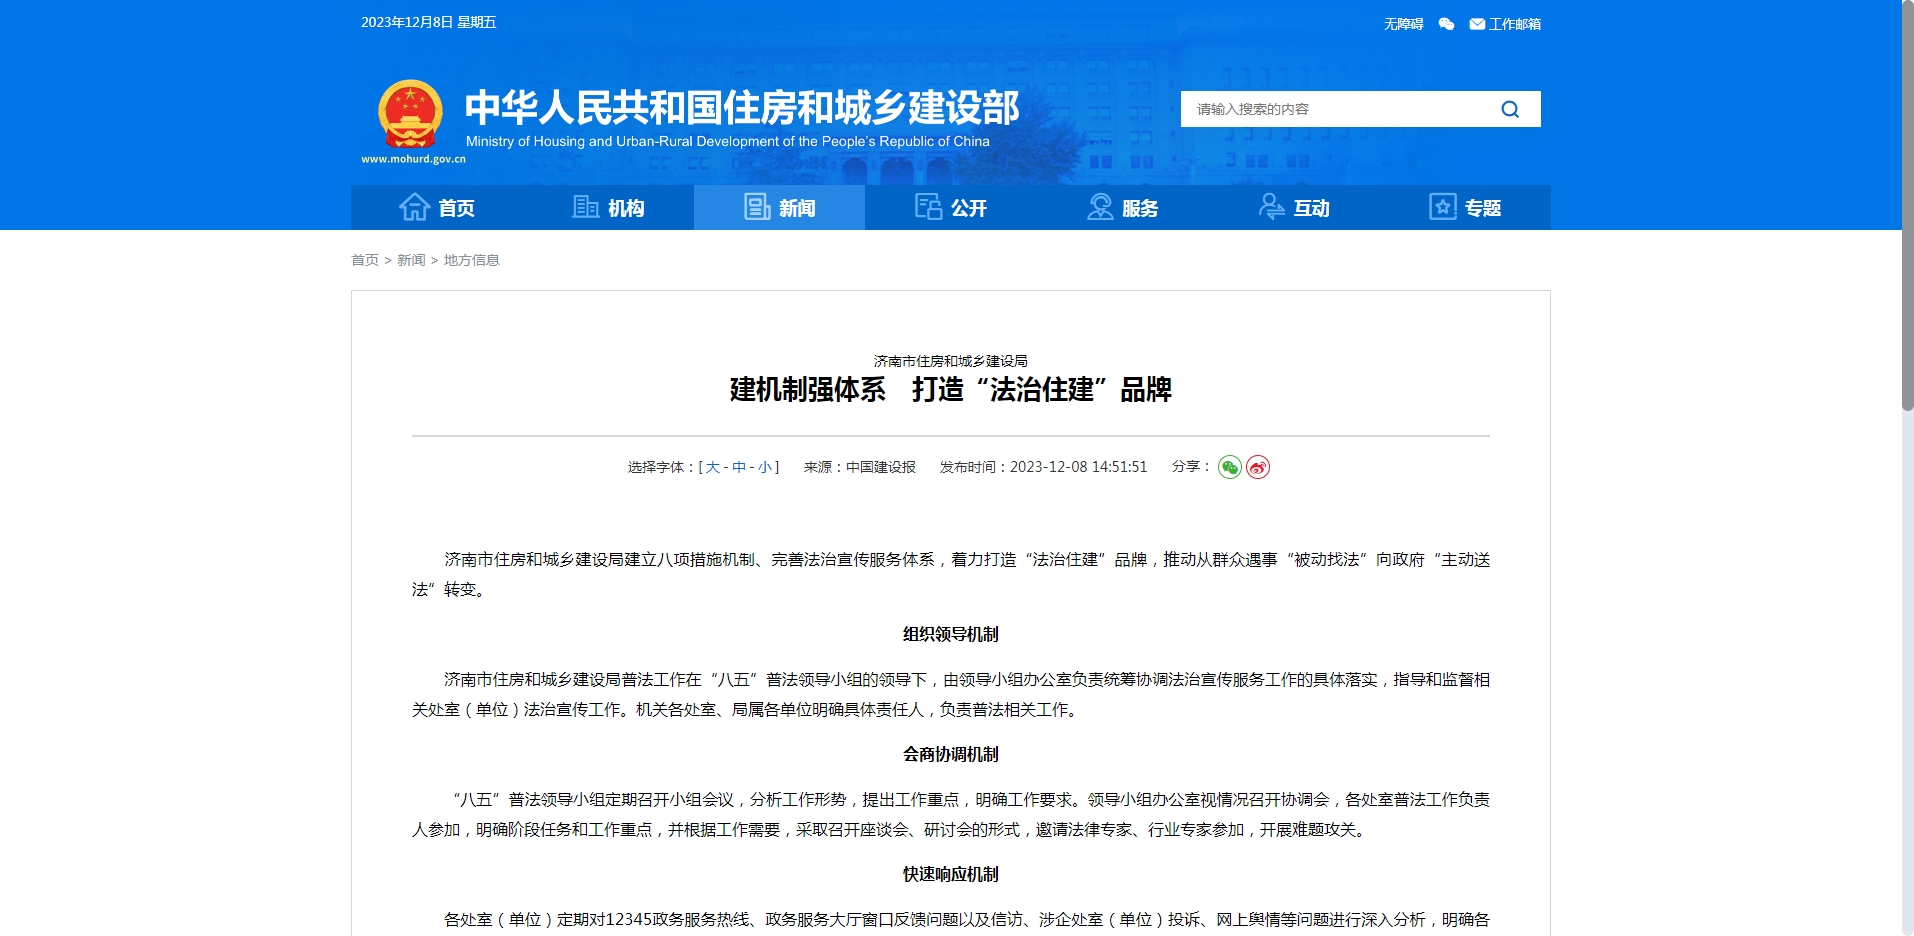Click the page vertical scrollbar thumb
The height and width of the screenshot is (936, 1914).
[x=1907, y=205]
